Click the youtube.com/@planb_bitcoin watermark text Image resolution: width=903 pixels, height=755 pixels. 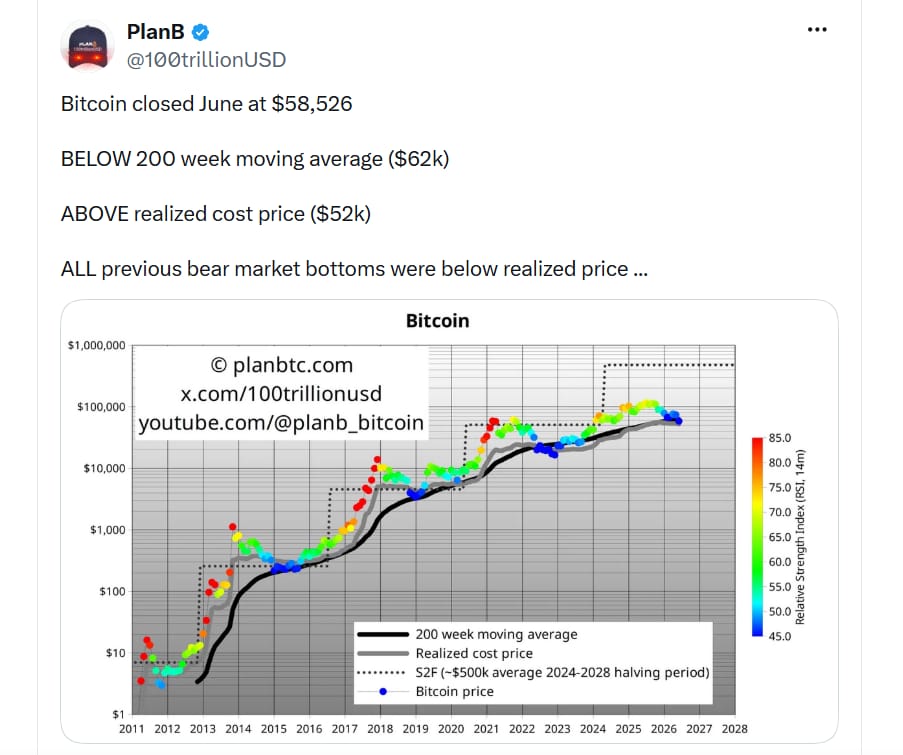click(281, 423)
